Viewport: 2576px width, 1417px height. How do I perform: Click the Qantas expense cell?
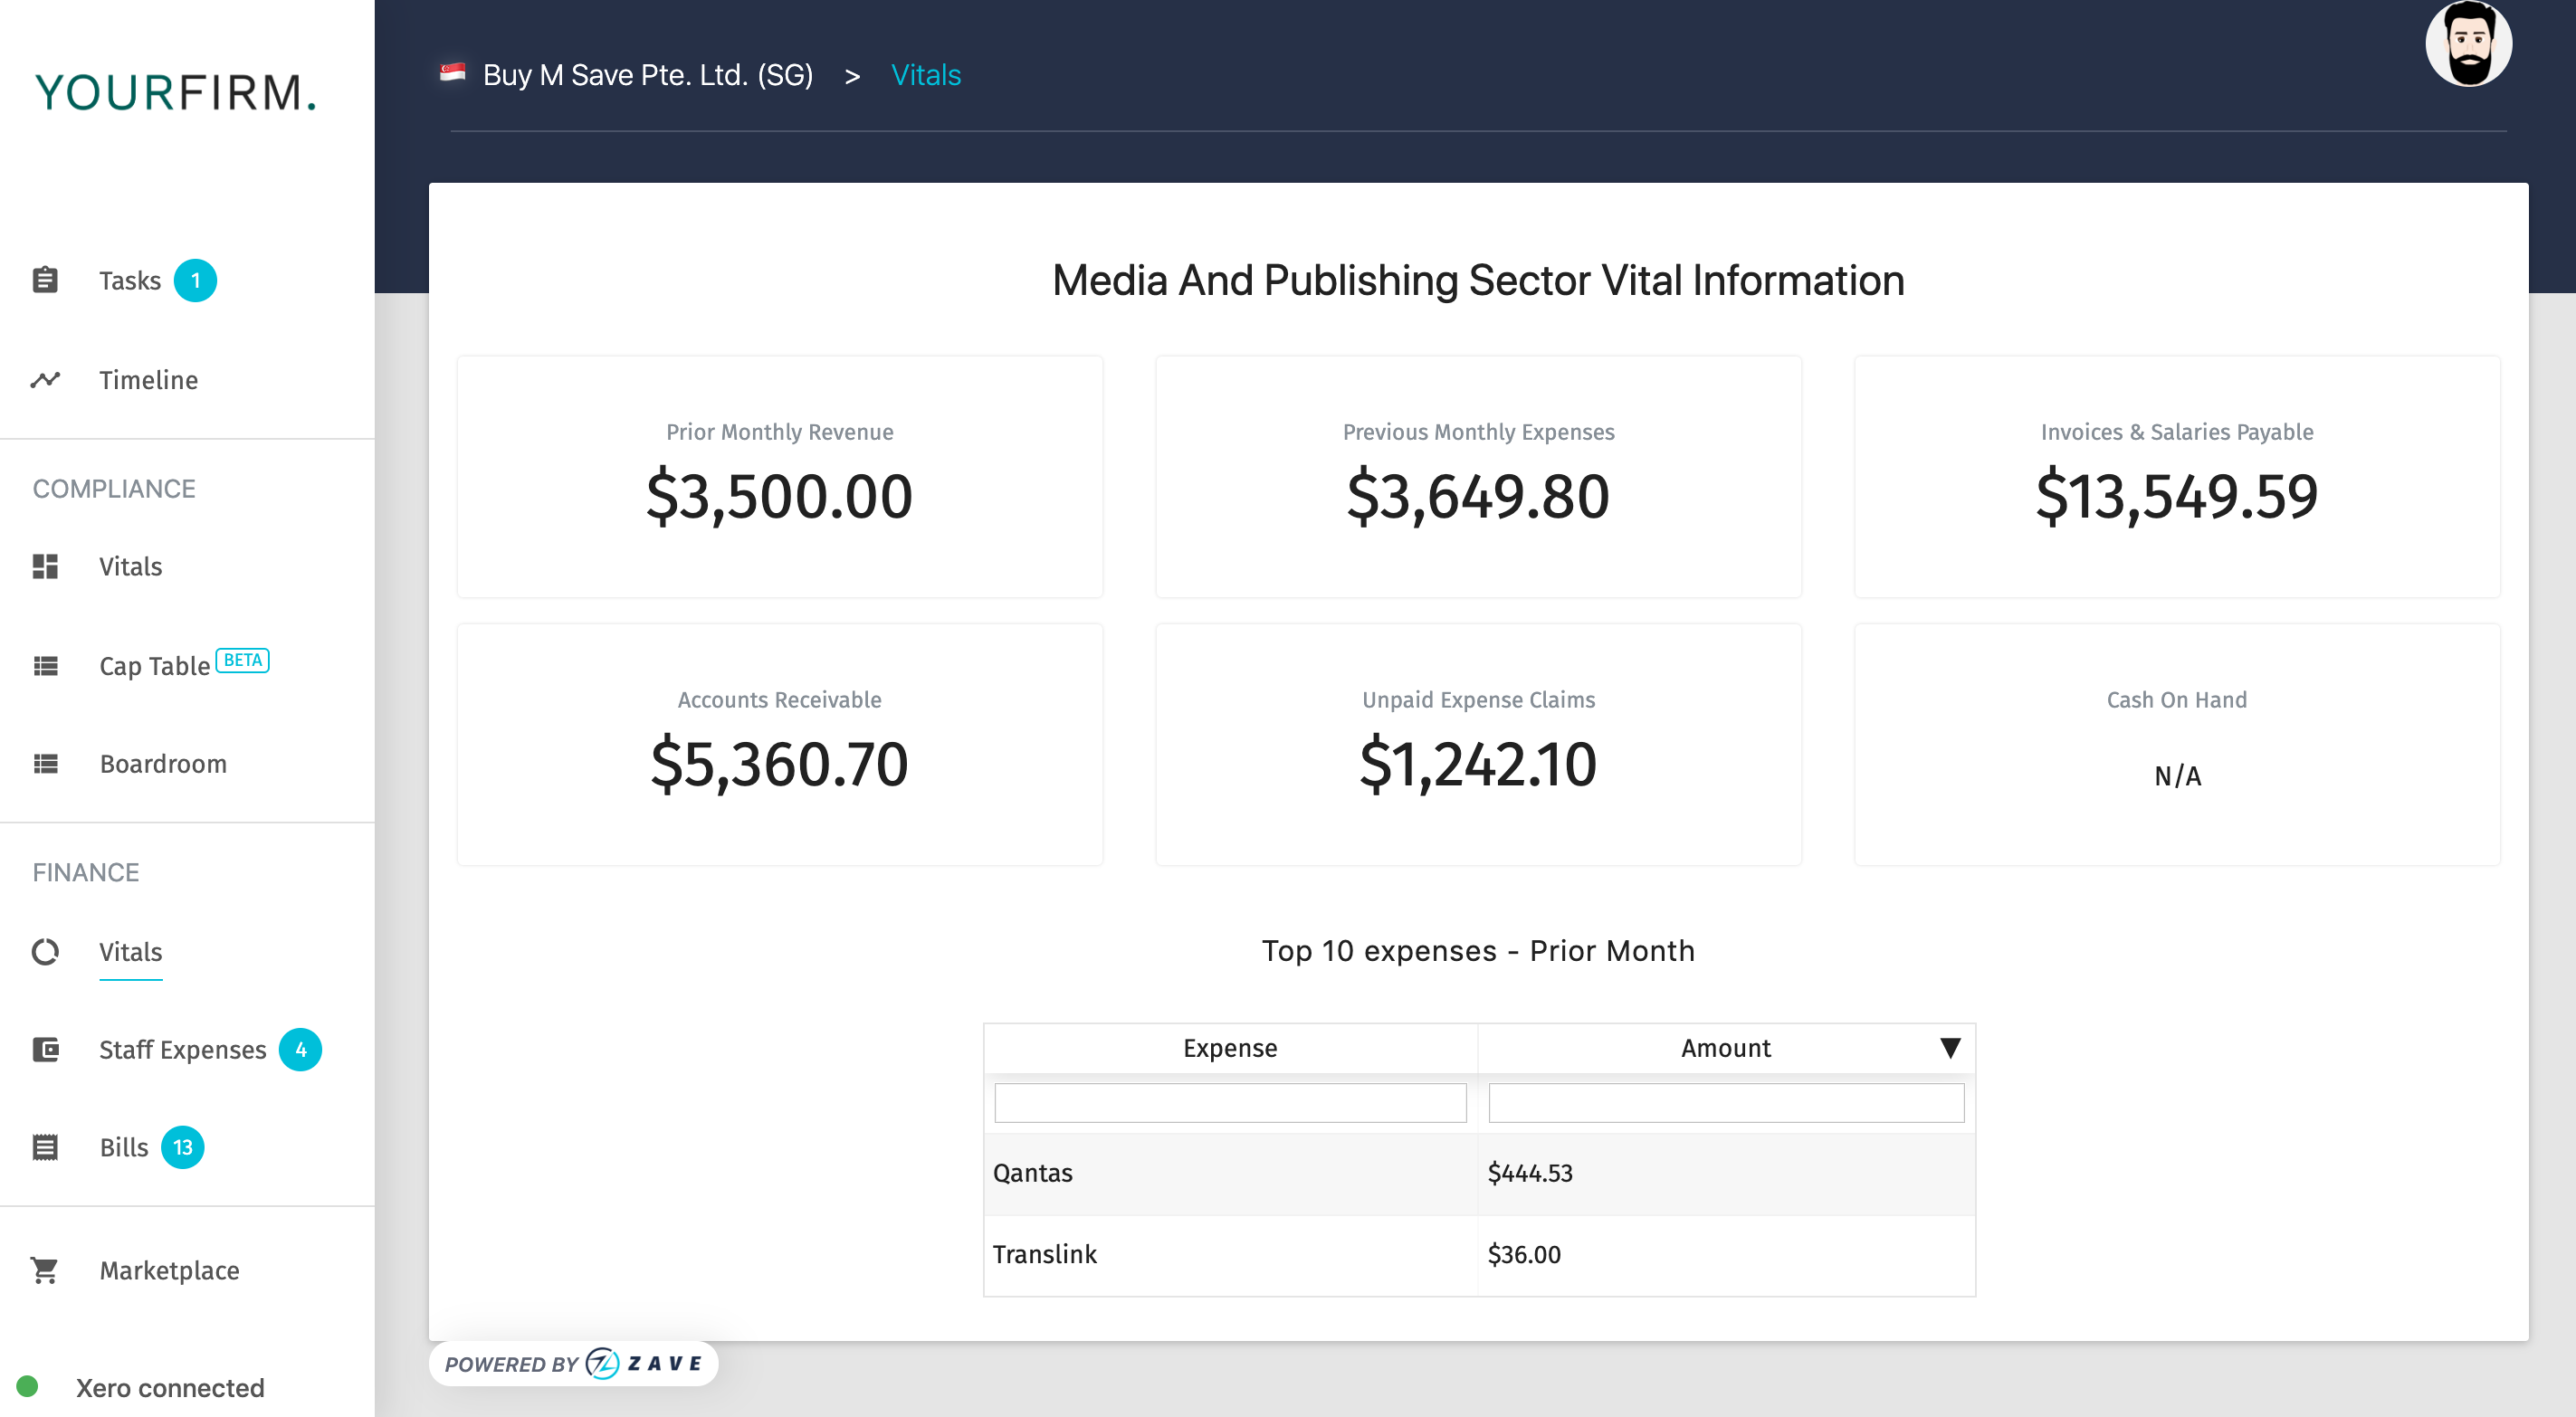coord(1230,1173)
